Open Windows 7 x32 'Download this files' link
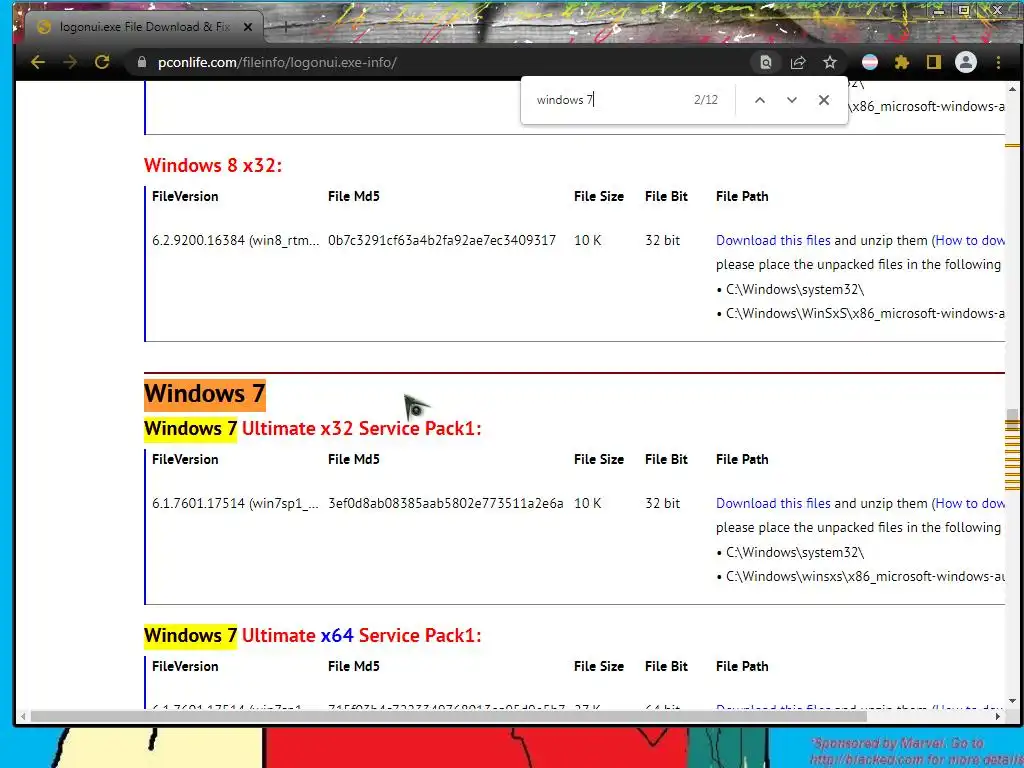This screenshot has height=768, width=1024. (773, 504)
